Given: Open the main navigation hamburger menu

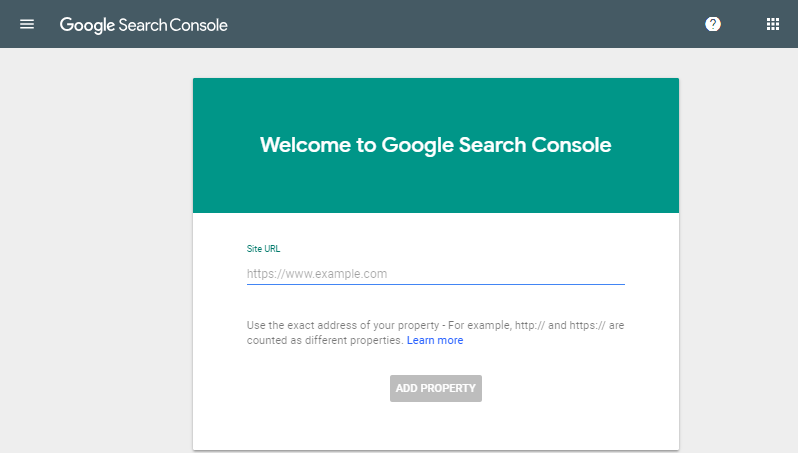Looking at the screenshot, I should (27, 24).
